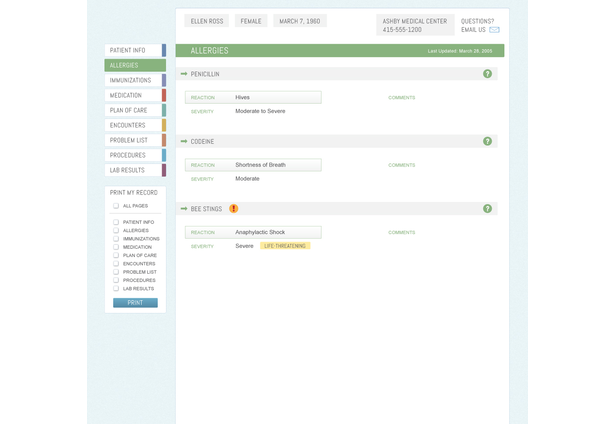Open help icon for Codeine allergy
Viewport: 615px width, 424px height.
[487, 141]
